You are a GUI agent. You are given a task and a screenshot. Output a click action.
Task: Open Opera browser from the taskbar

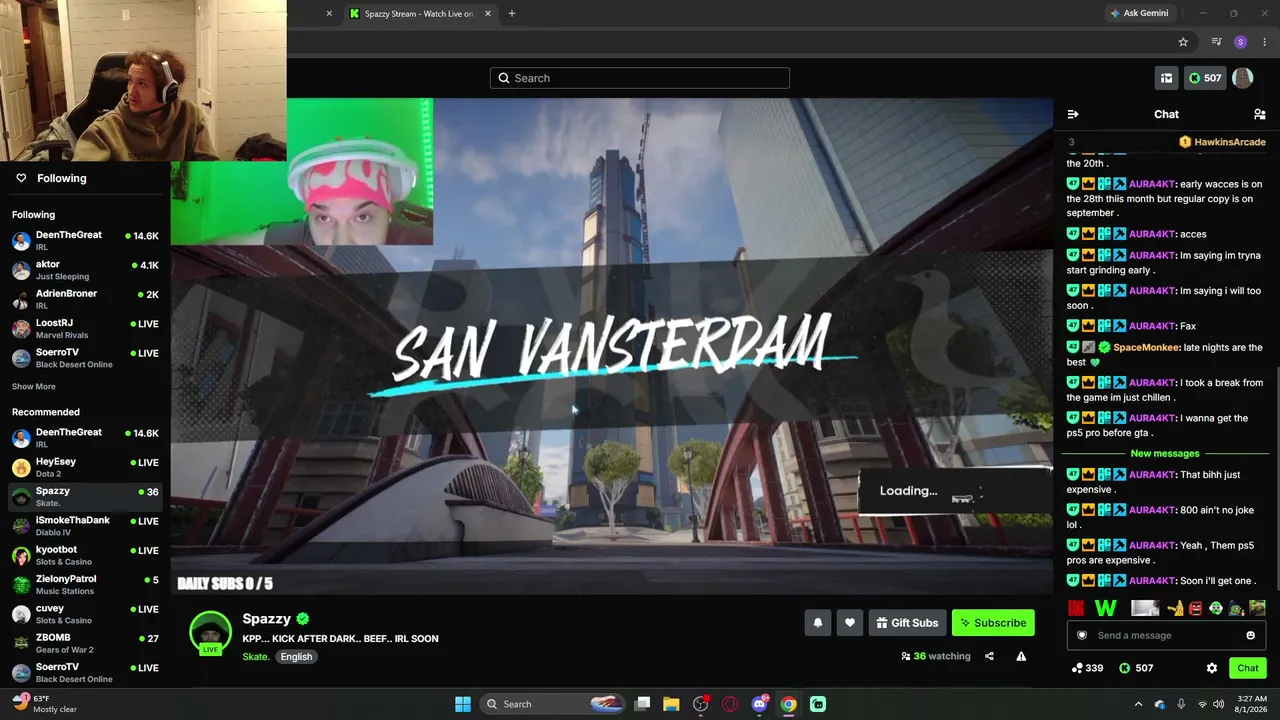(730, 704)
